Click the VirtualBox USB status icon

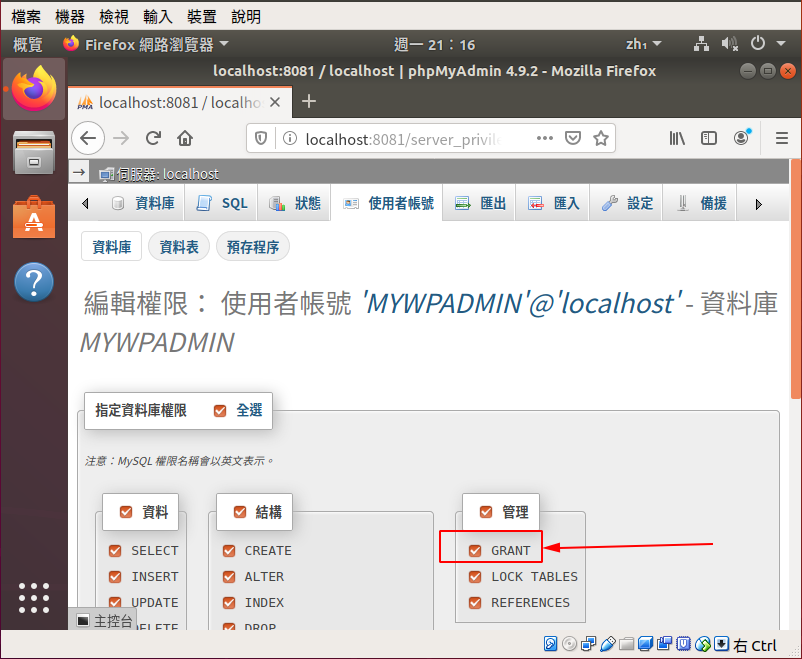(608, 644)
